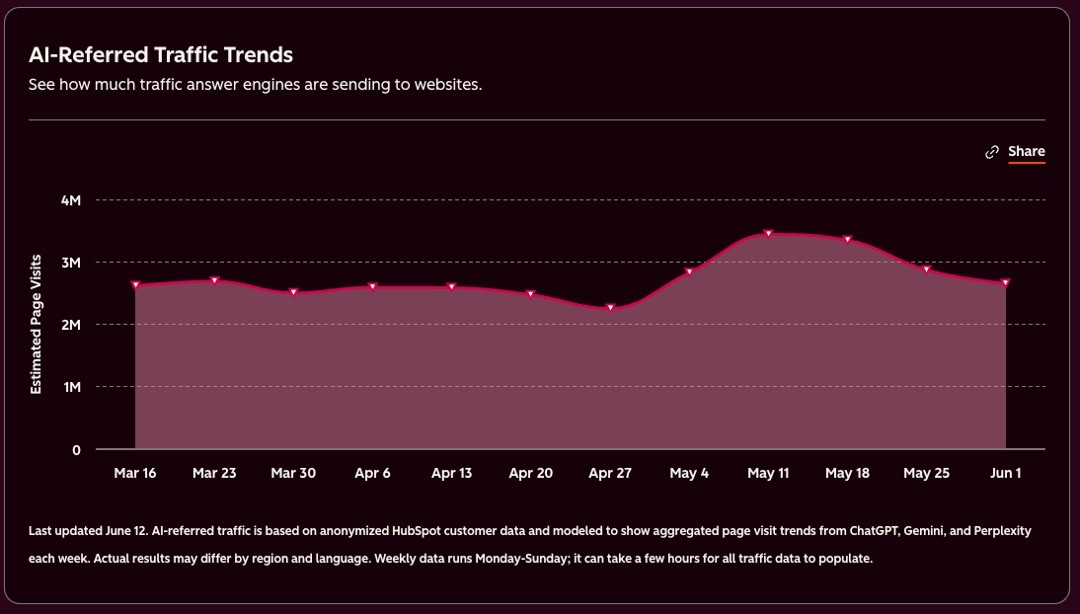Click the 'Estimated Page Visits' axis title
1080x614 pixels.
36,325
